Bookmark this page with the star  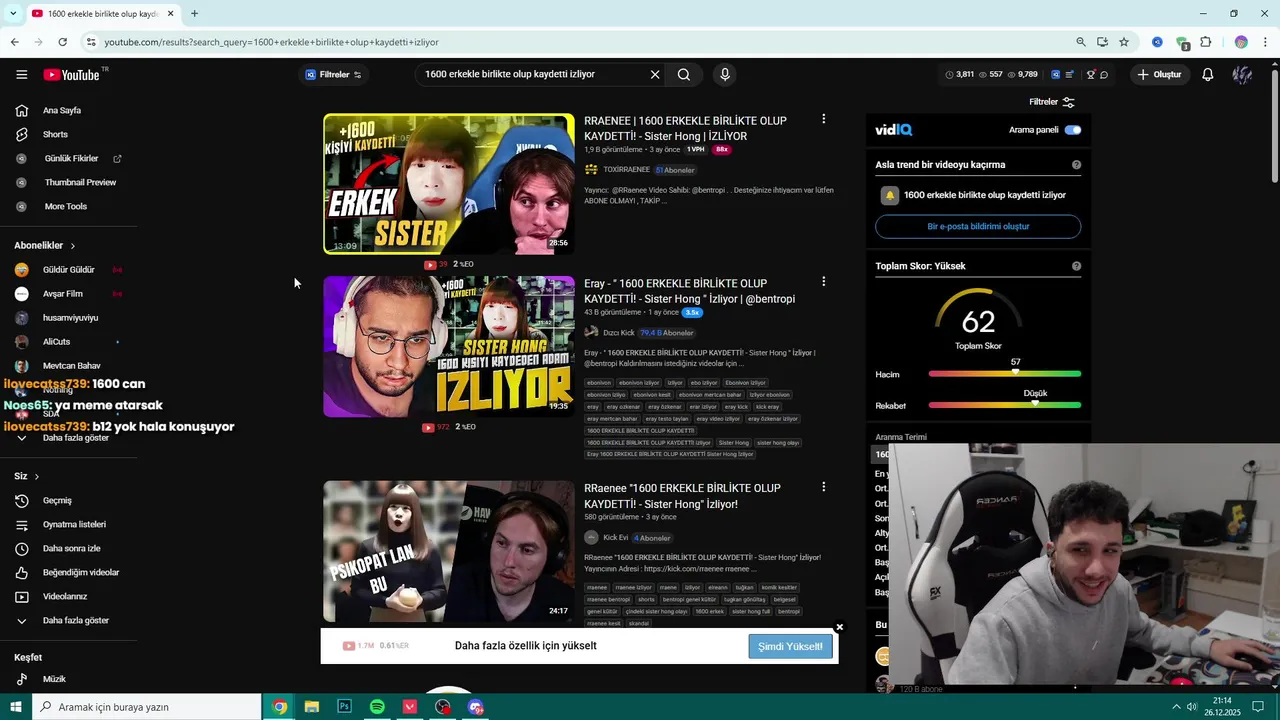coord(1124,42)
